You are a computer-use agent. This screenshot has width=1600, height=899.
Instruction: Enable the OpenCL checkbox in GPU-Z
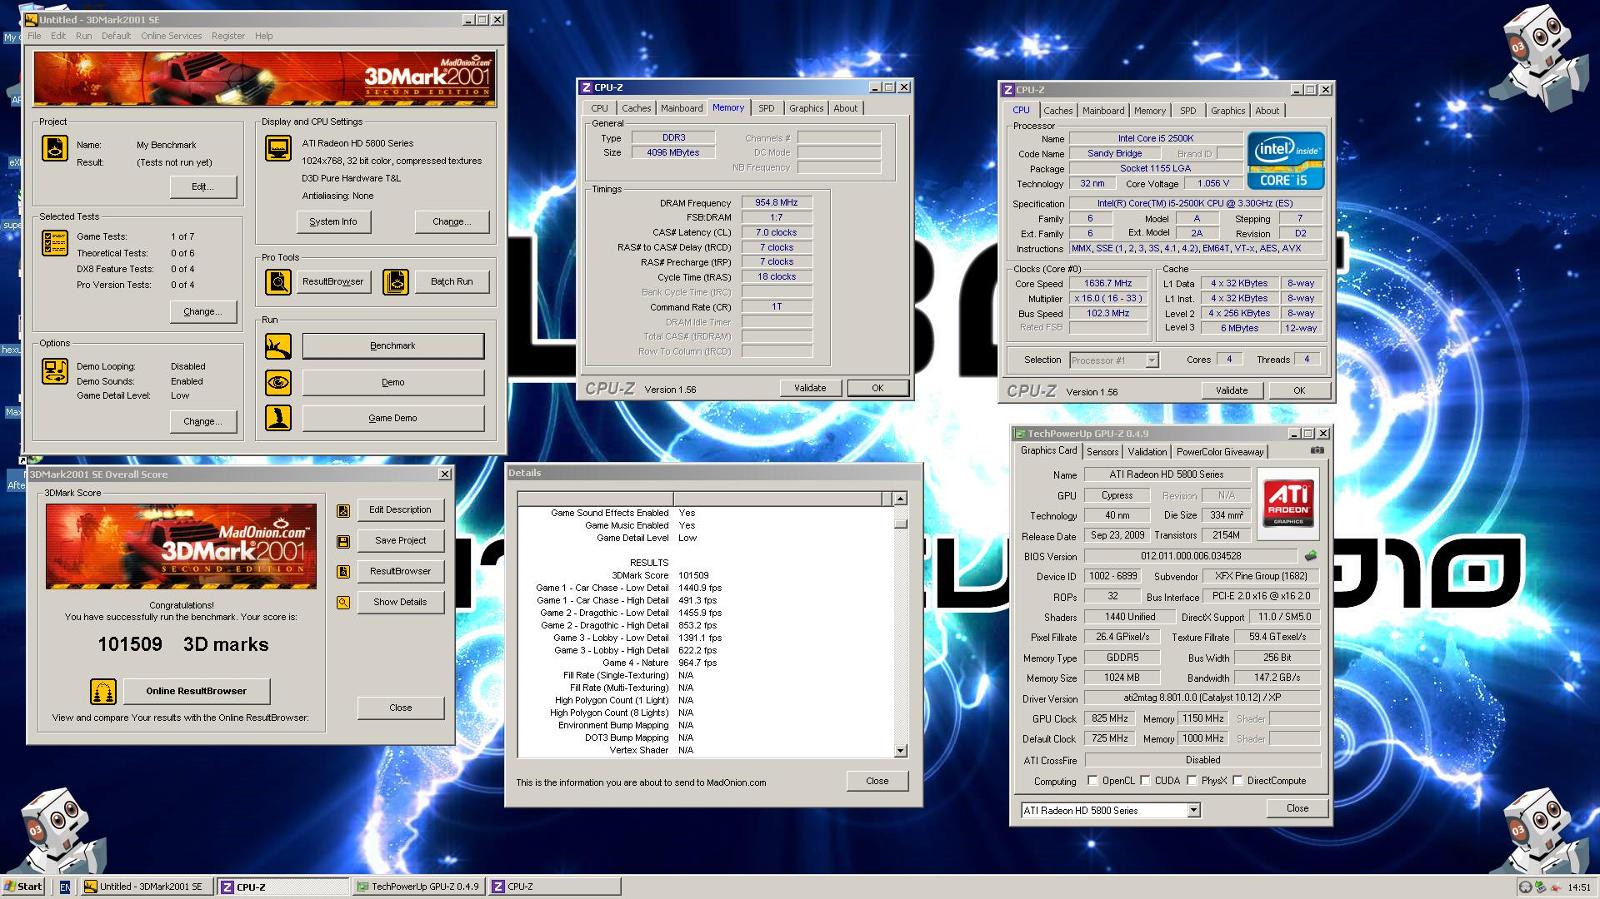click(1092, 781)
